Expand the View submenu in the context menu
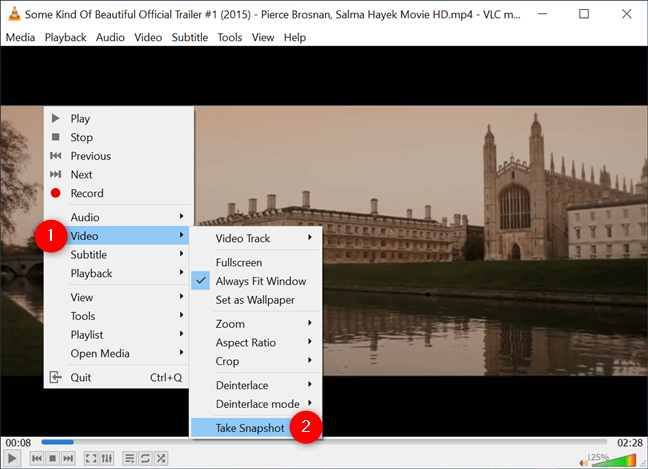648x469 pixels. click(x=119, y=297)
